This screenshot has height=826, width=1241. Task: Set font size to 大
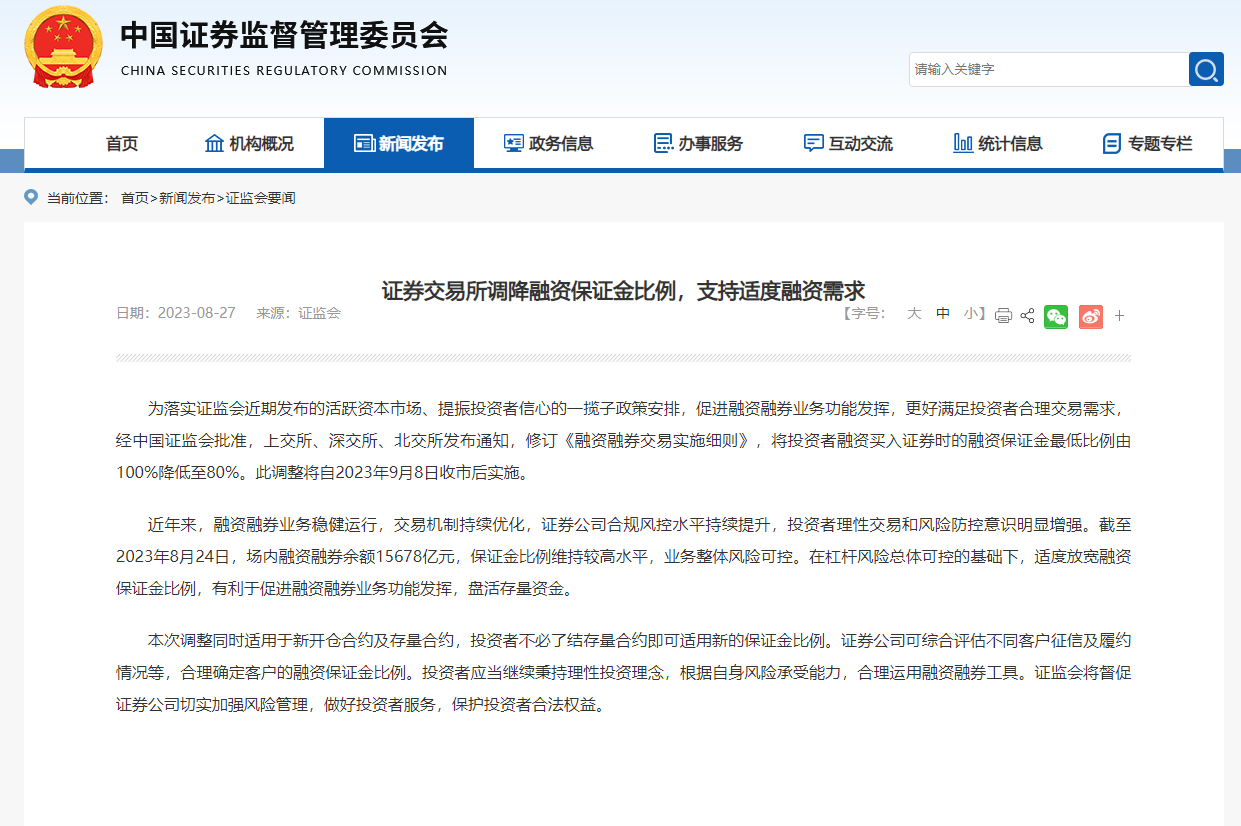pyautogui.click(x=914, y=313)
